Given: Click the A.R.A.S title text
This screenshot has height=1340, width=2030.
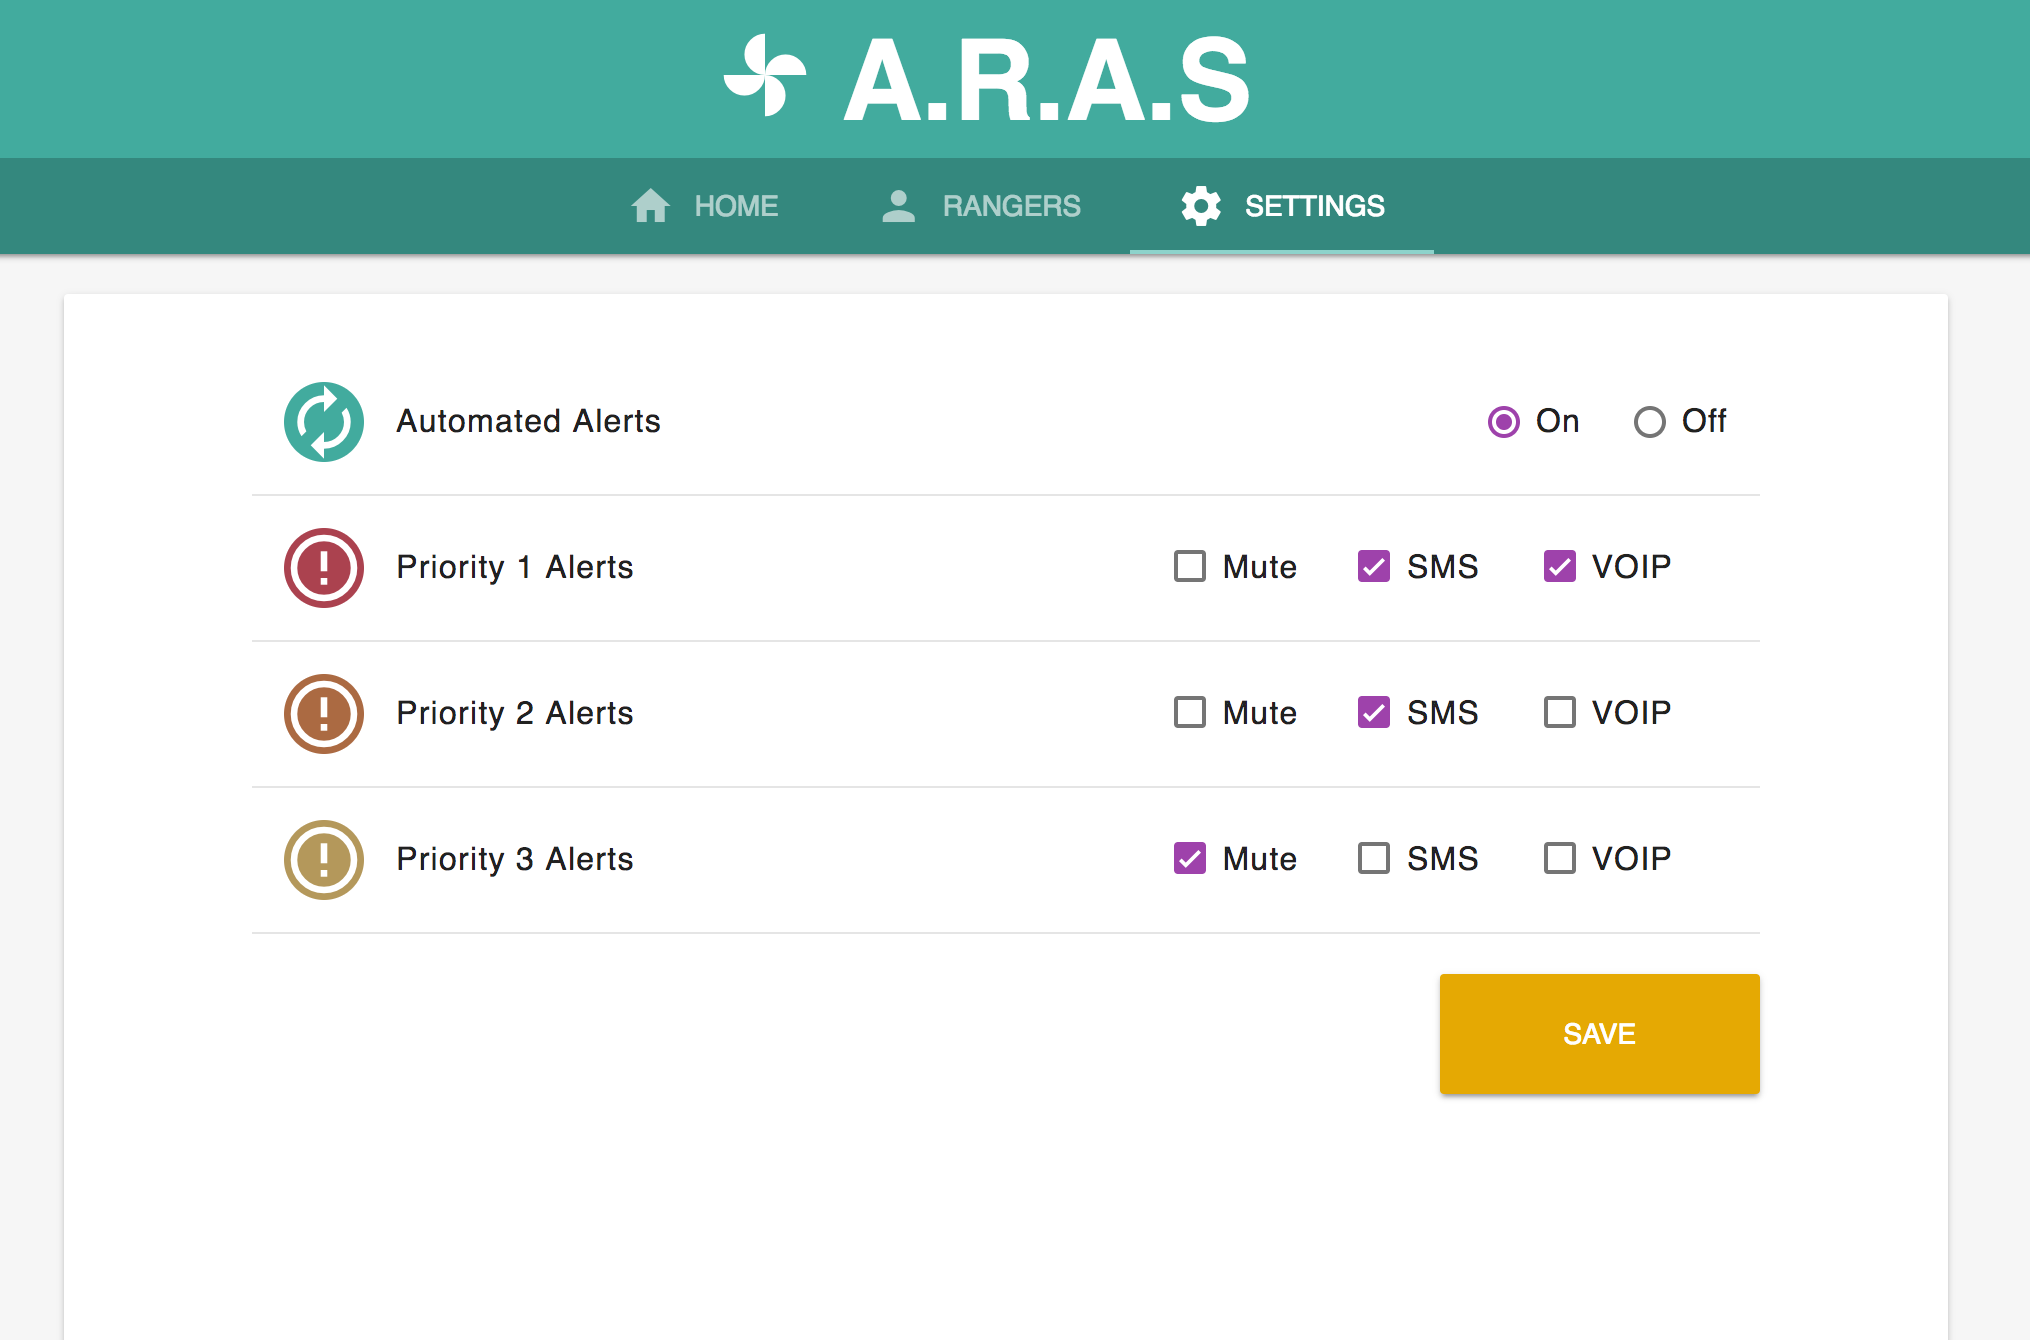Looking at the screenshot, I should pos(1047,80).
